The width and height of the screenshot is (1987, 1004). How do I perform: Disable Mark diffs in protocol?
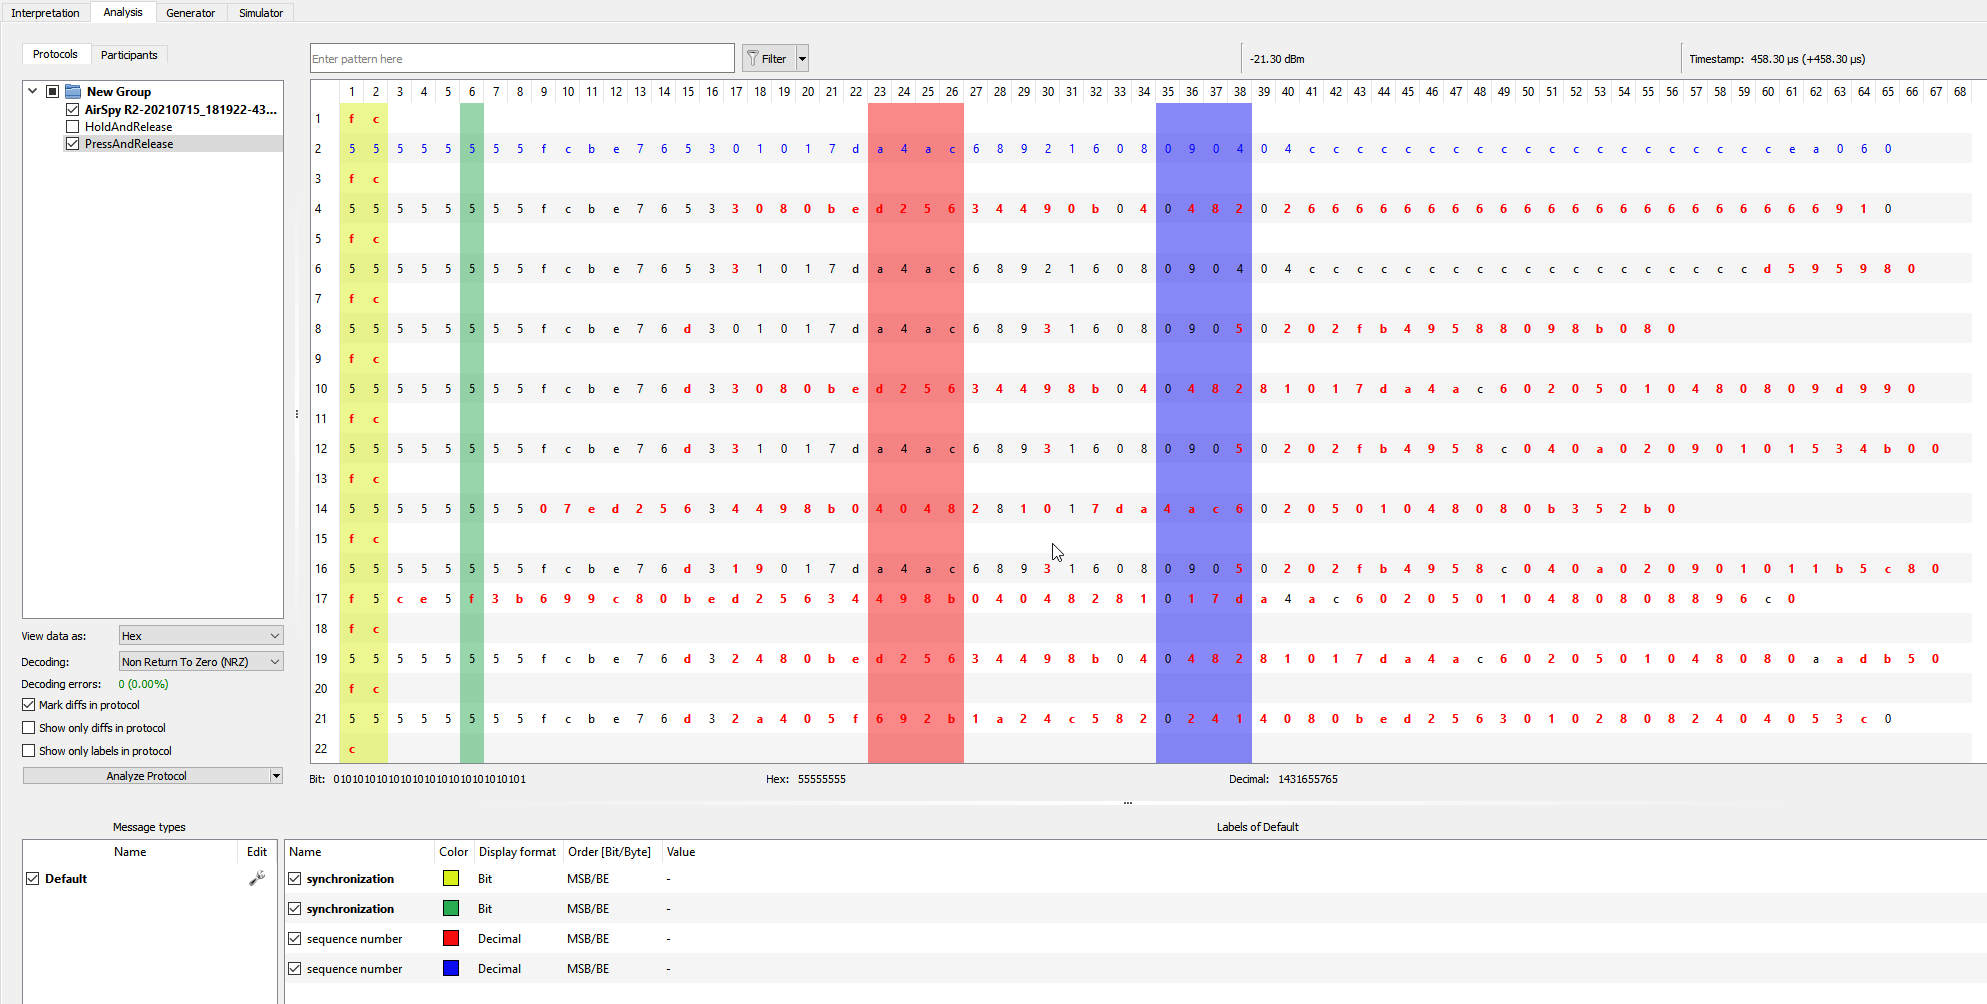pyautogui.click(x=29, y=705)
